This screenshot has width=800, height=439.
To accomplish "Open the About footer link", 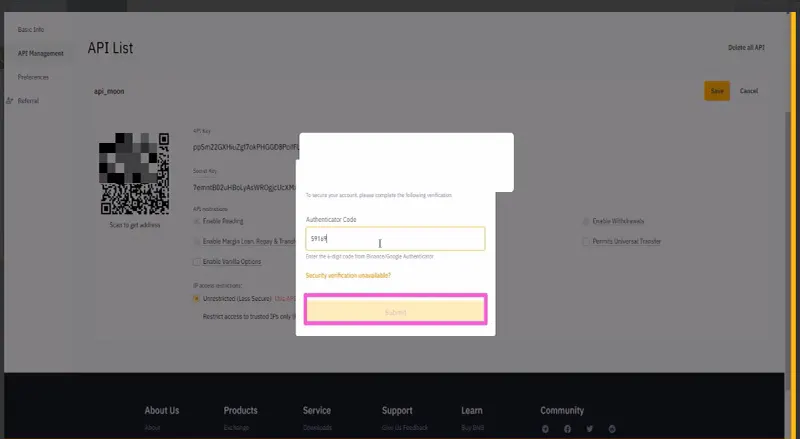I will tap(152, 428).
